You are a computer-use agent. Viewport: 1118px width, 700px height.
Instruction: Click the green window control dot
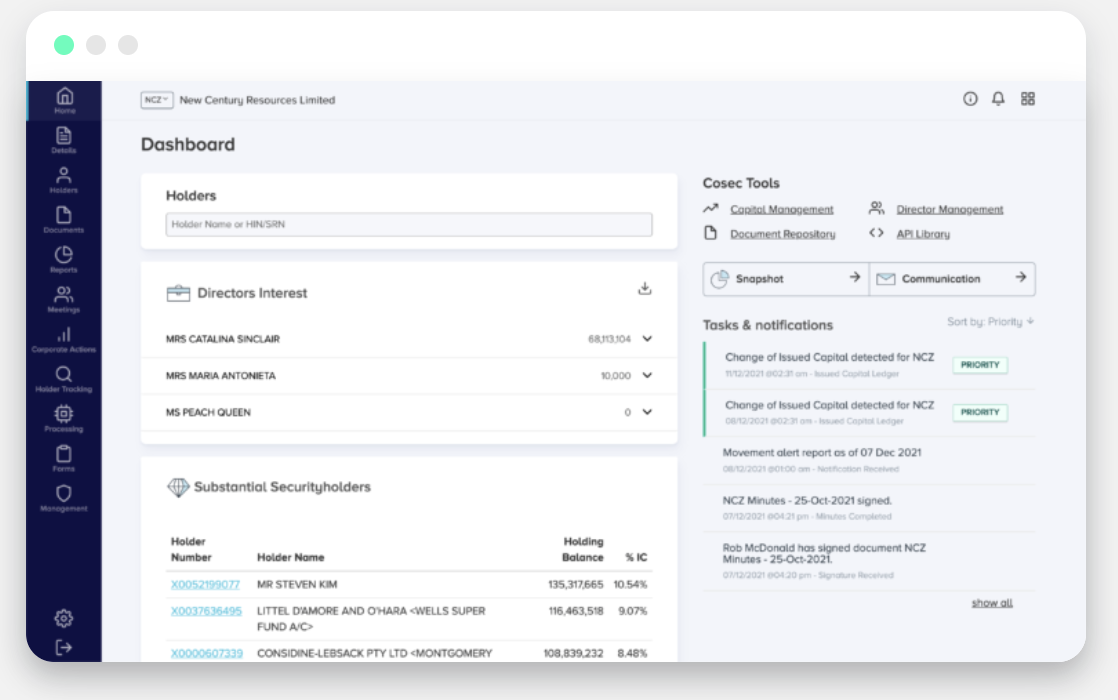(64, 45)
